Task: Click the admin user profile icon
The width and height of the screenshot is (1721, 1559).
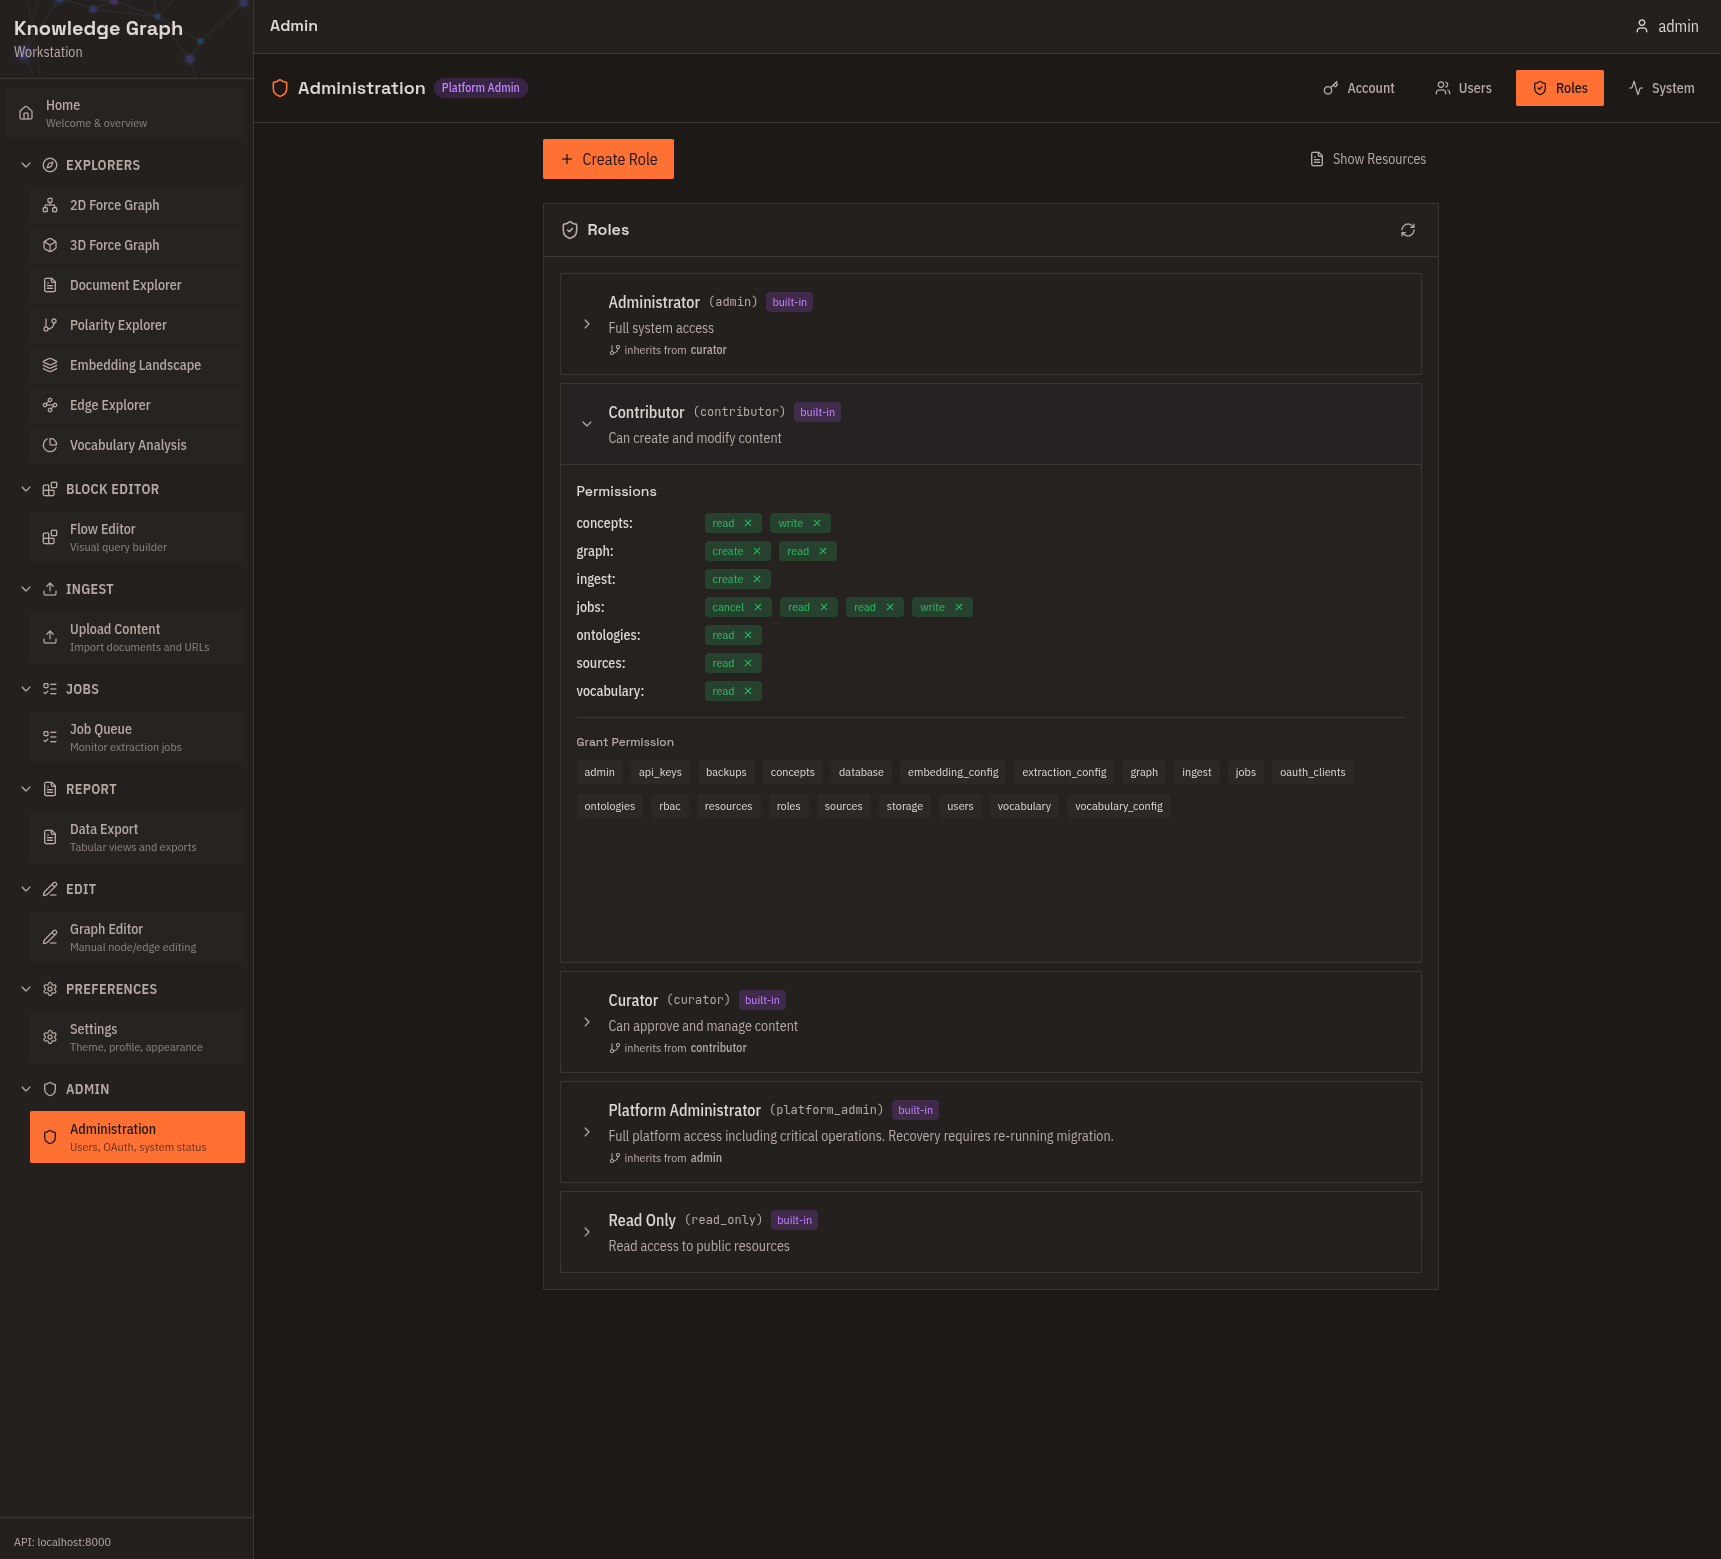Action: 1641,26
